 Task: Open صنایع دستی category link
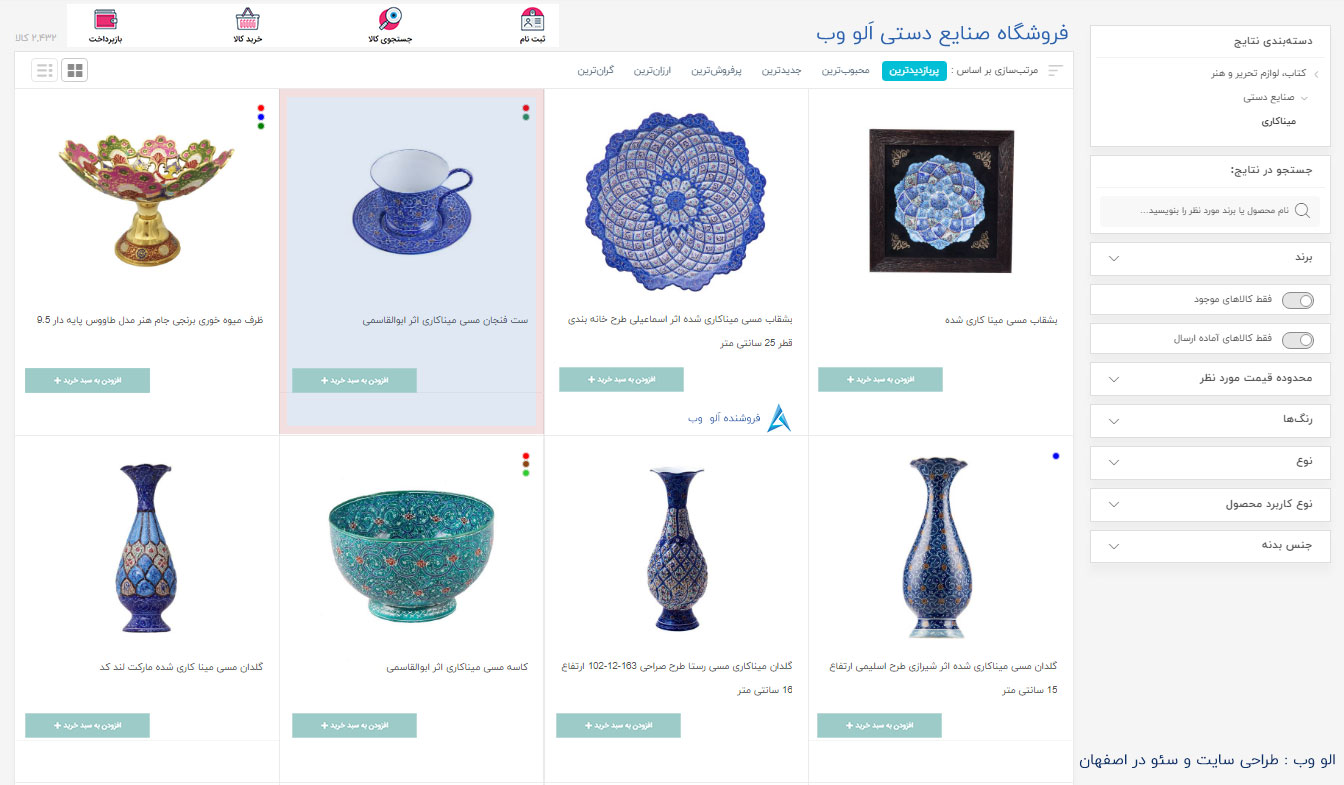tap(1269, 98)
